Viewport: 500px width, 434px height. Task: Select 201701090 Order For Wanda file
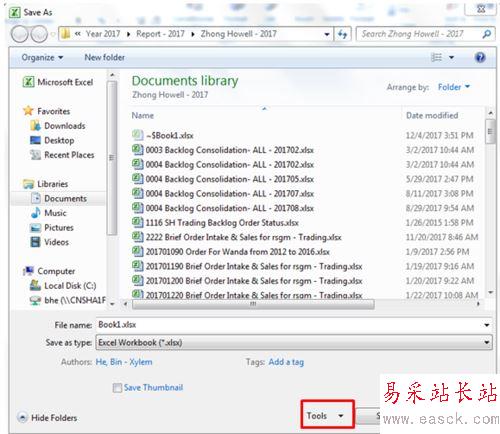(x=231, y=252)
